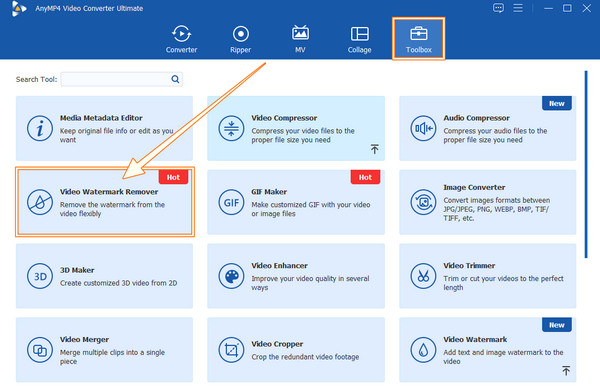Click the AnyMP4 app logo icon
The width and height of the screenshot is (600, 387).
(18, 8)
